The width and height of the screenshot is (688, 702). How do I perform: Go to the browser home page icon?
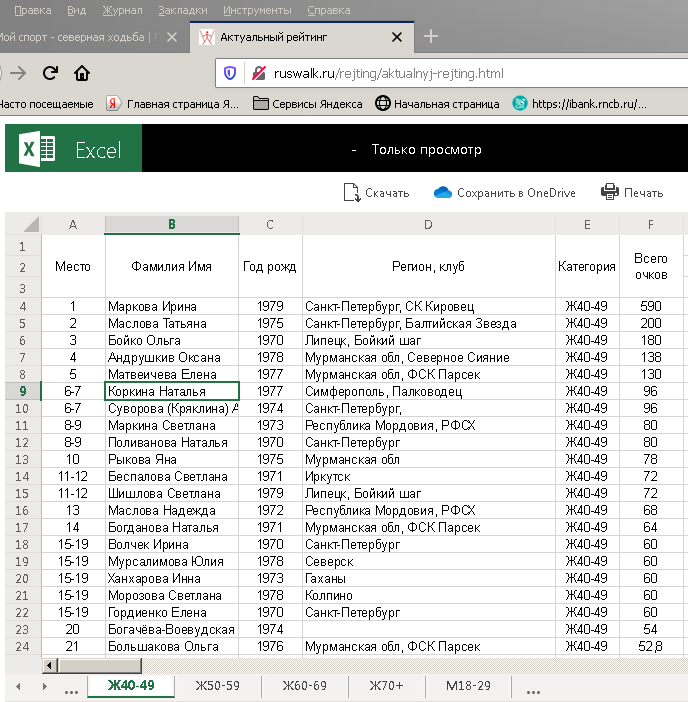[x=82, y=73]
